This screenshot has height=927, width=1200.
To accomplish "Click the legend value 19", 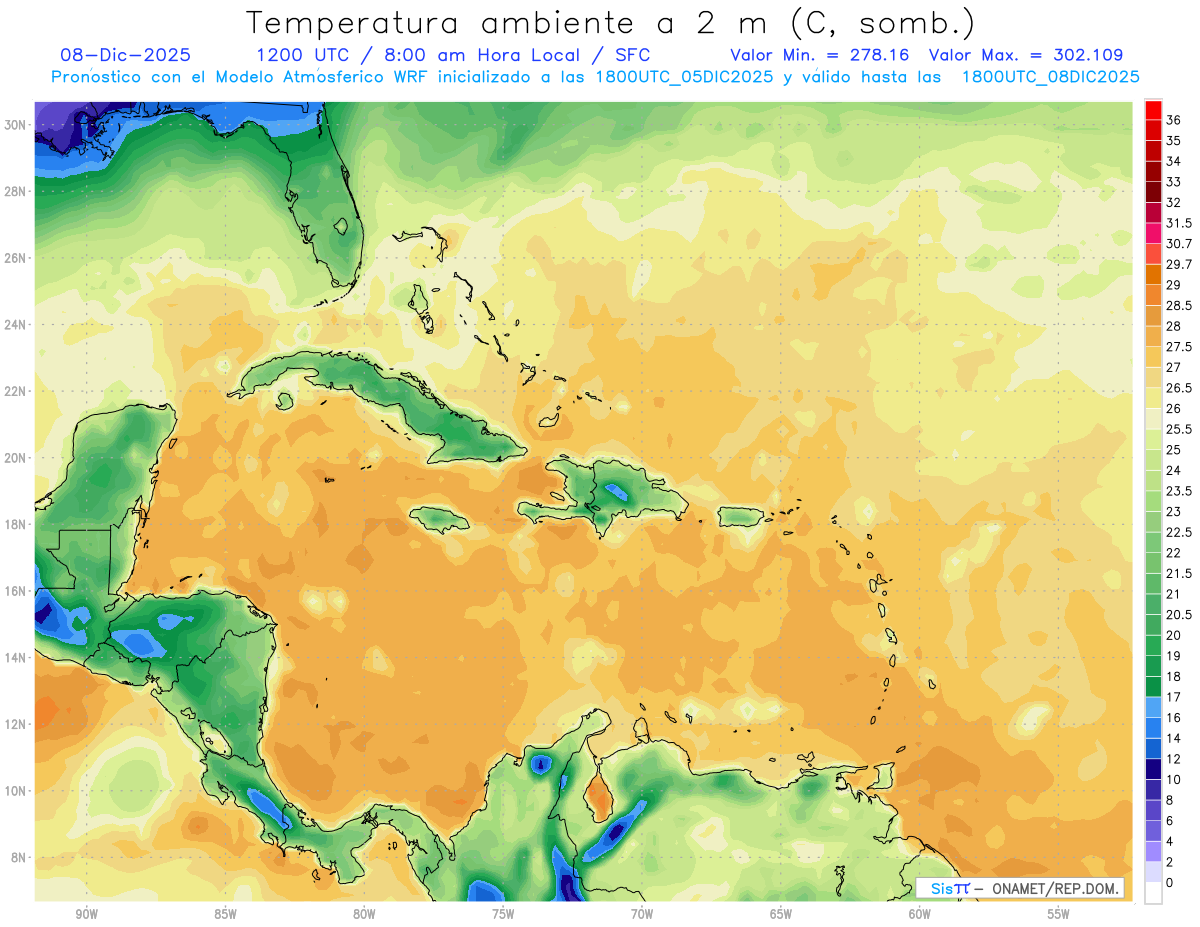I will [1174, 656].
